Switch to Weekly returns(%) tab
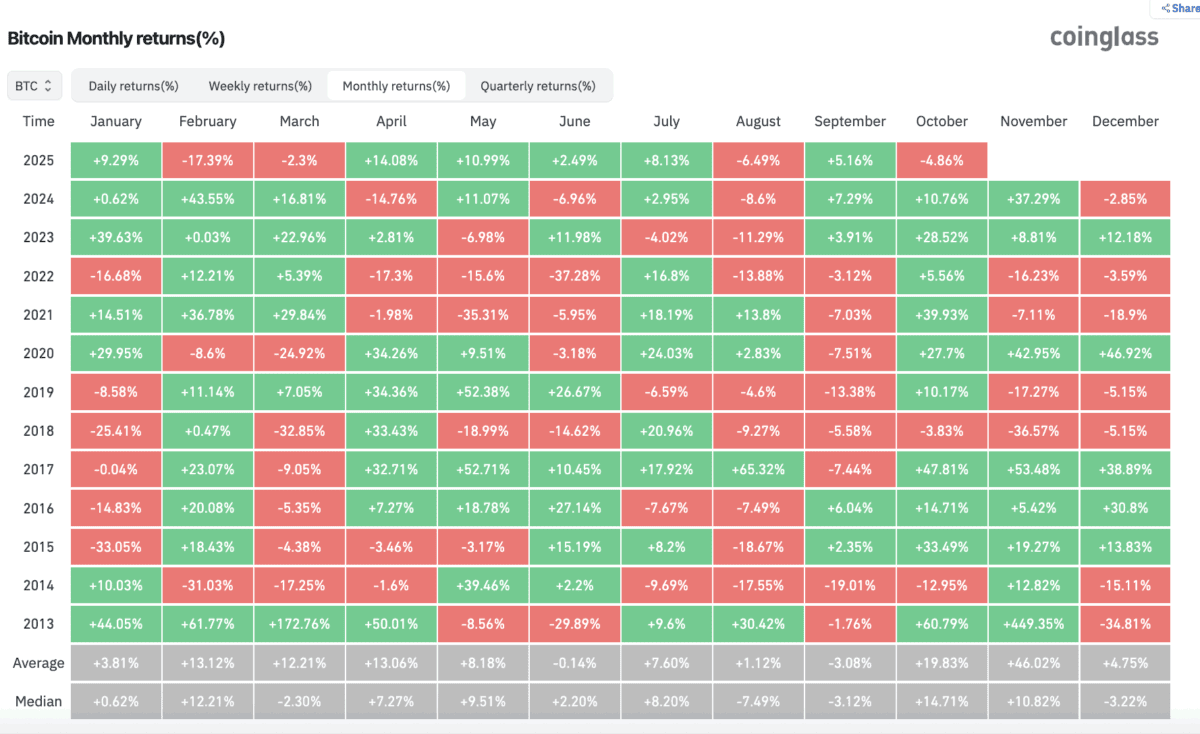The height and width of the screenshot is (734, 1200). click(x=260, y=86)
